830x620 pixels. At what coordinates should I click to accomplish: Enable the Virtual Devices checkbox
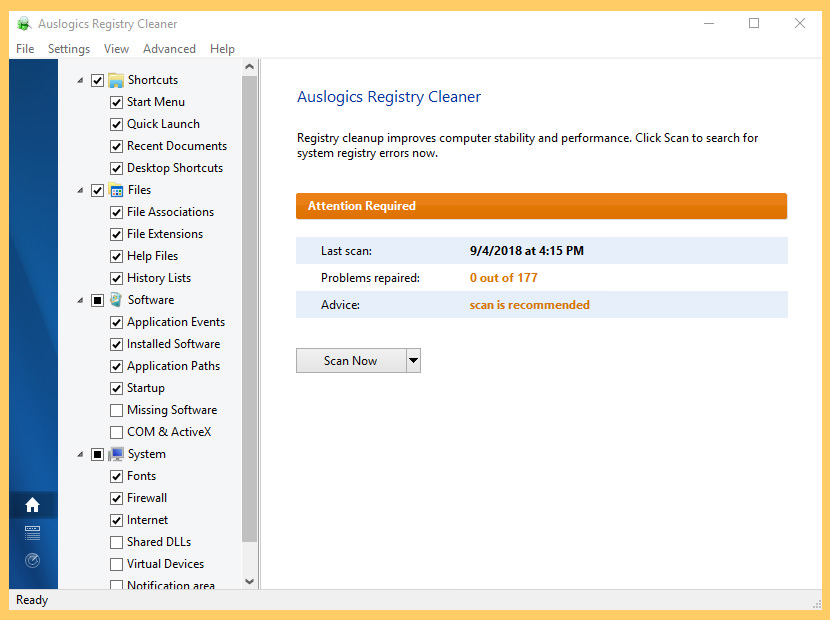(116, 564)
